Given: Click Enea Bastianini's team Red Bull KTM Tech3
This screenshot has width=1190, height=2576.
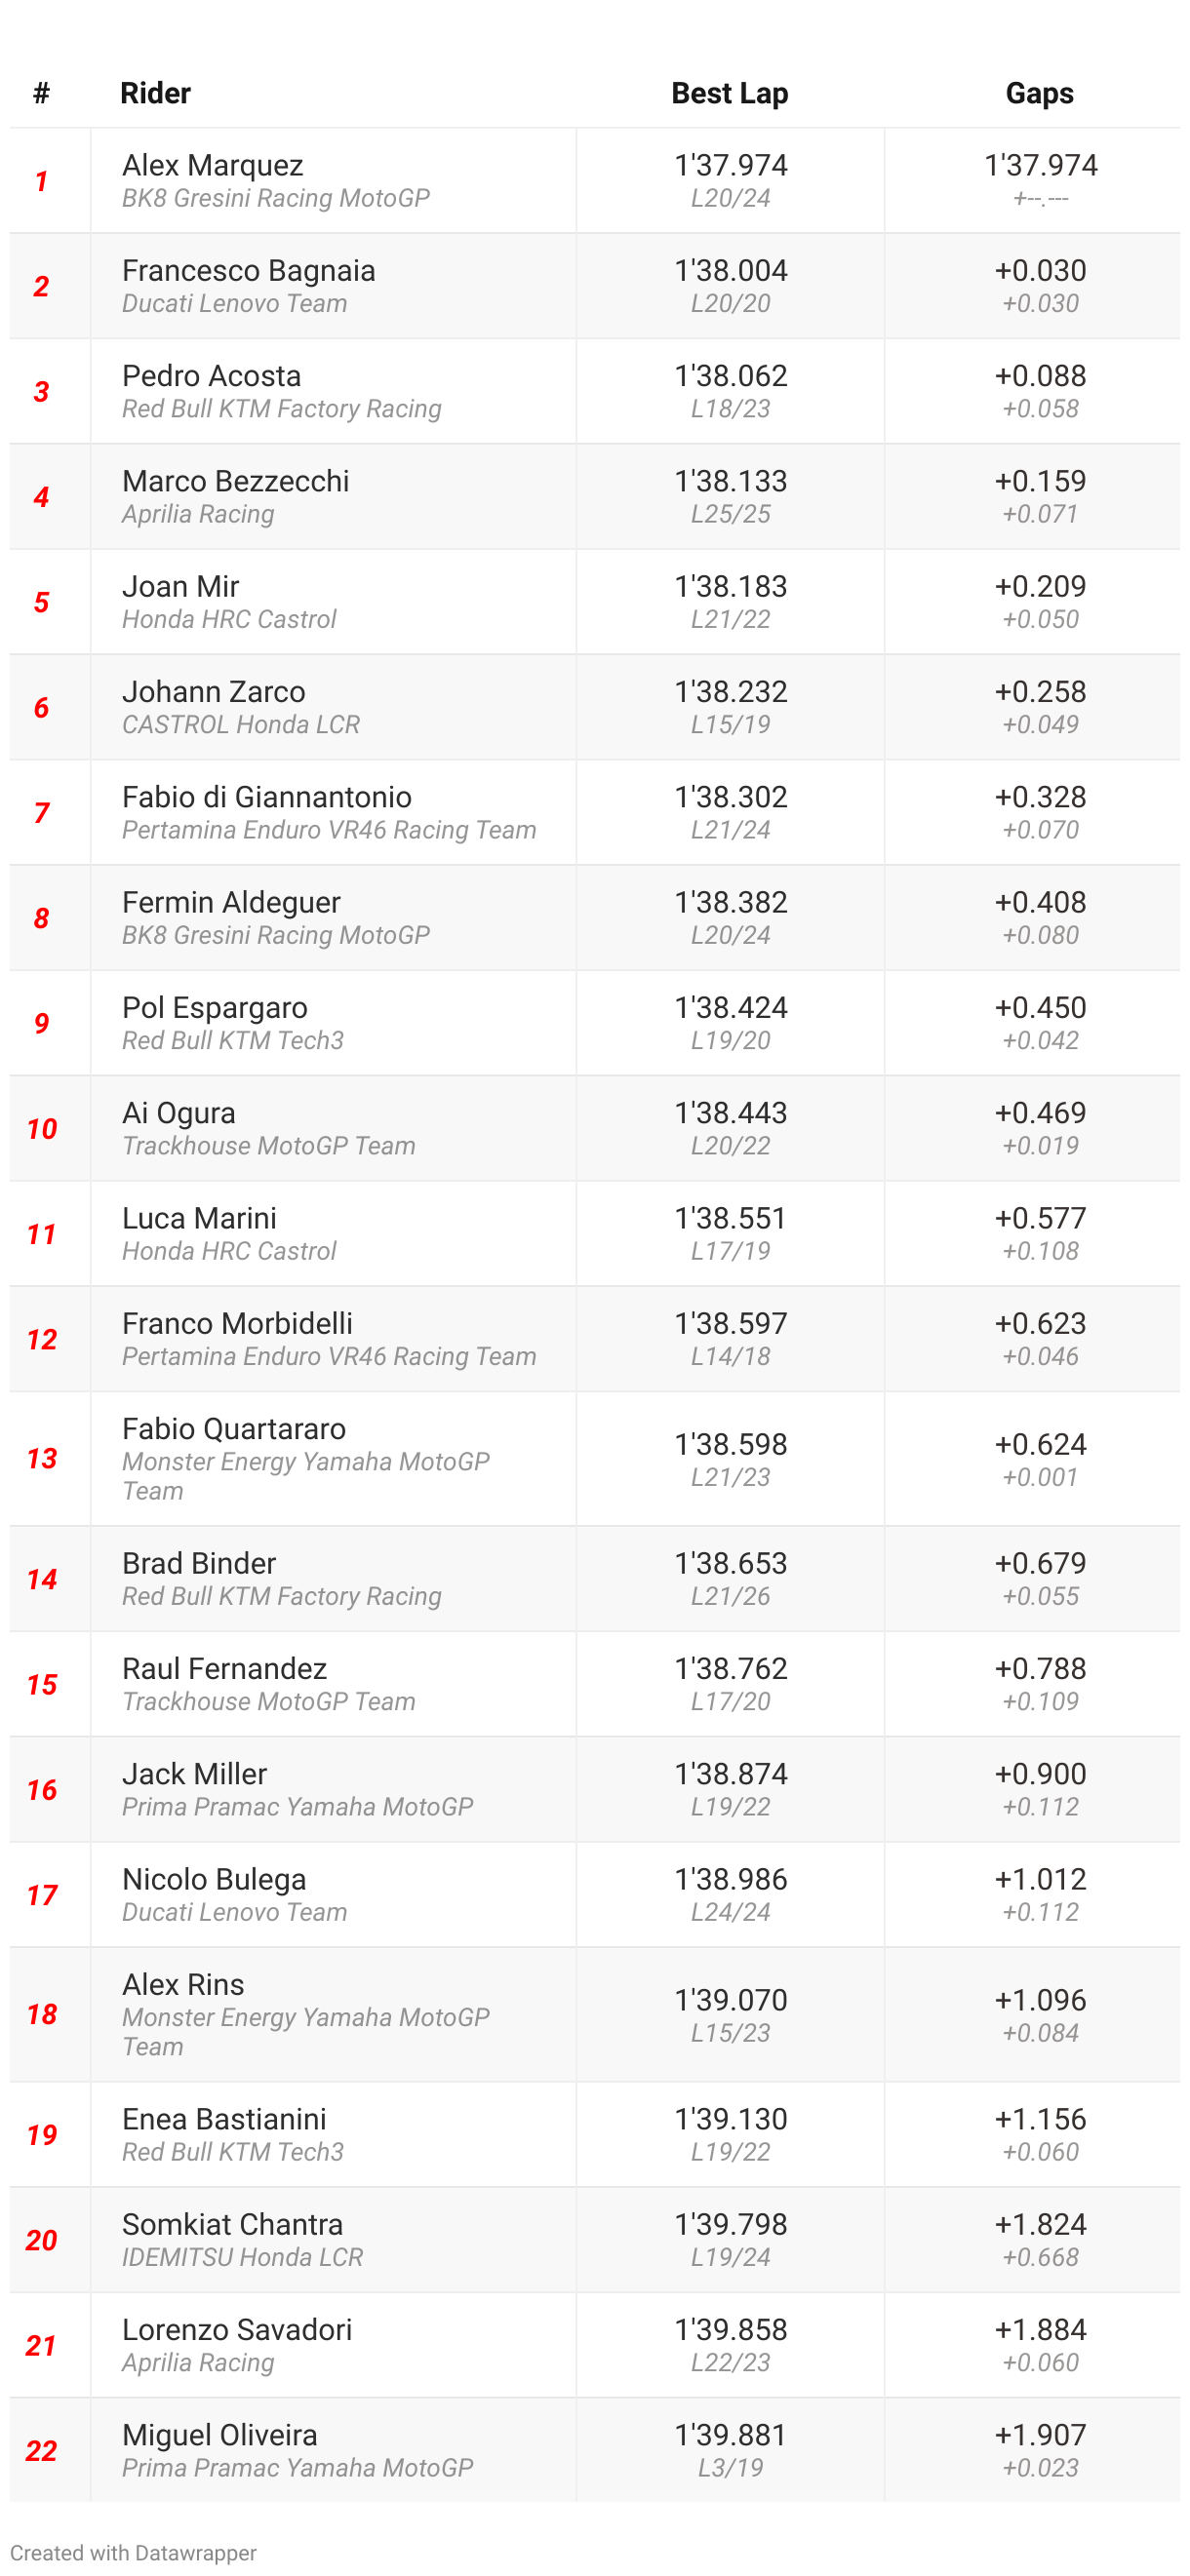Looking at the screenshot, I should pyautogui.click(x=233, y=2151).
